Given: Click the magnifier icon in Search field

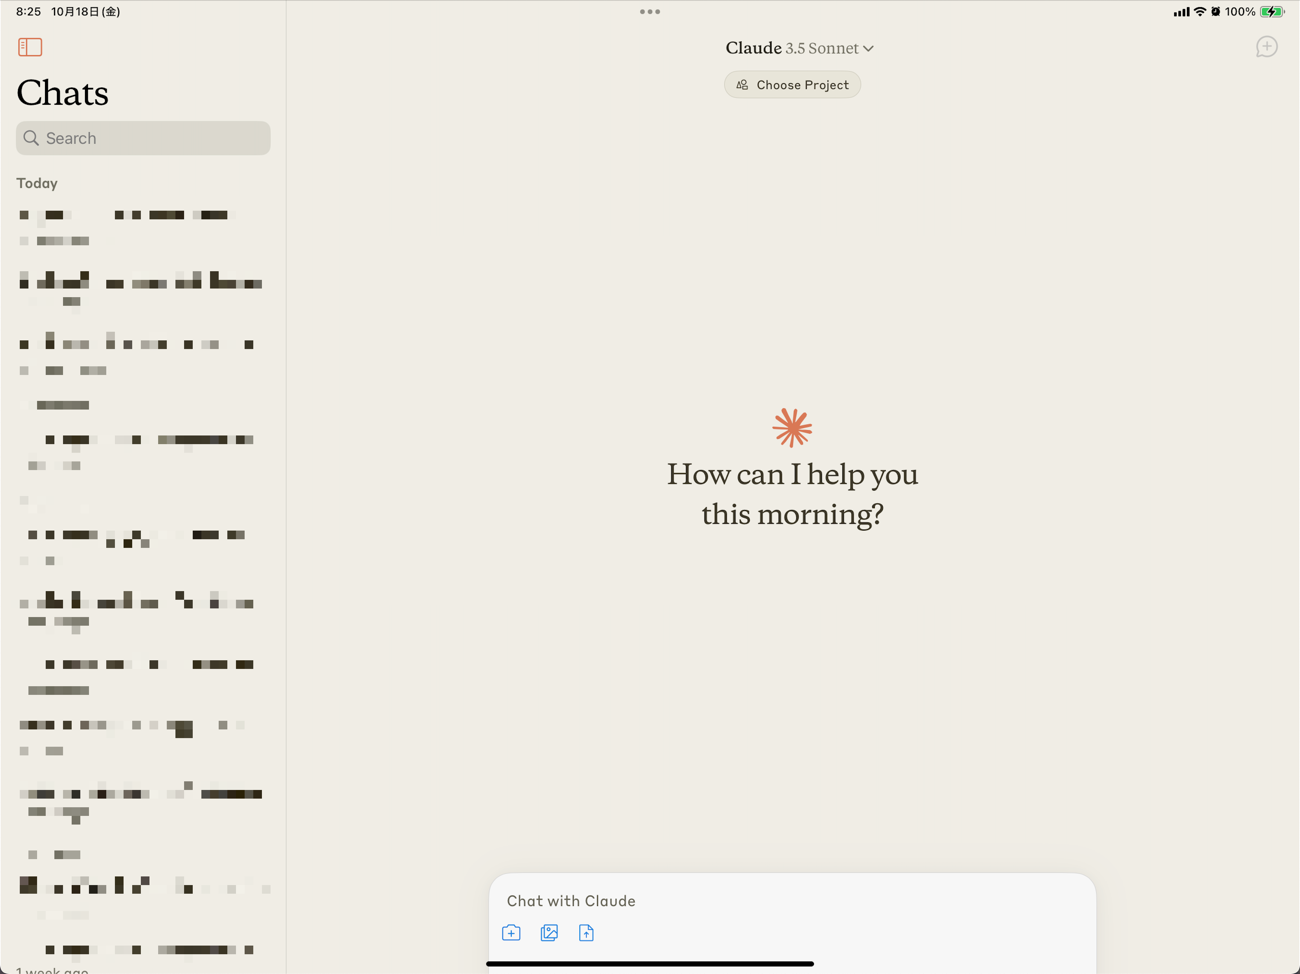Looking at the screenshot, I should [31, 138].
